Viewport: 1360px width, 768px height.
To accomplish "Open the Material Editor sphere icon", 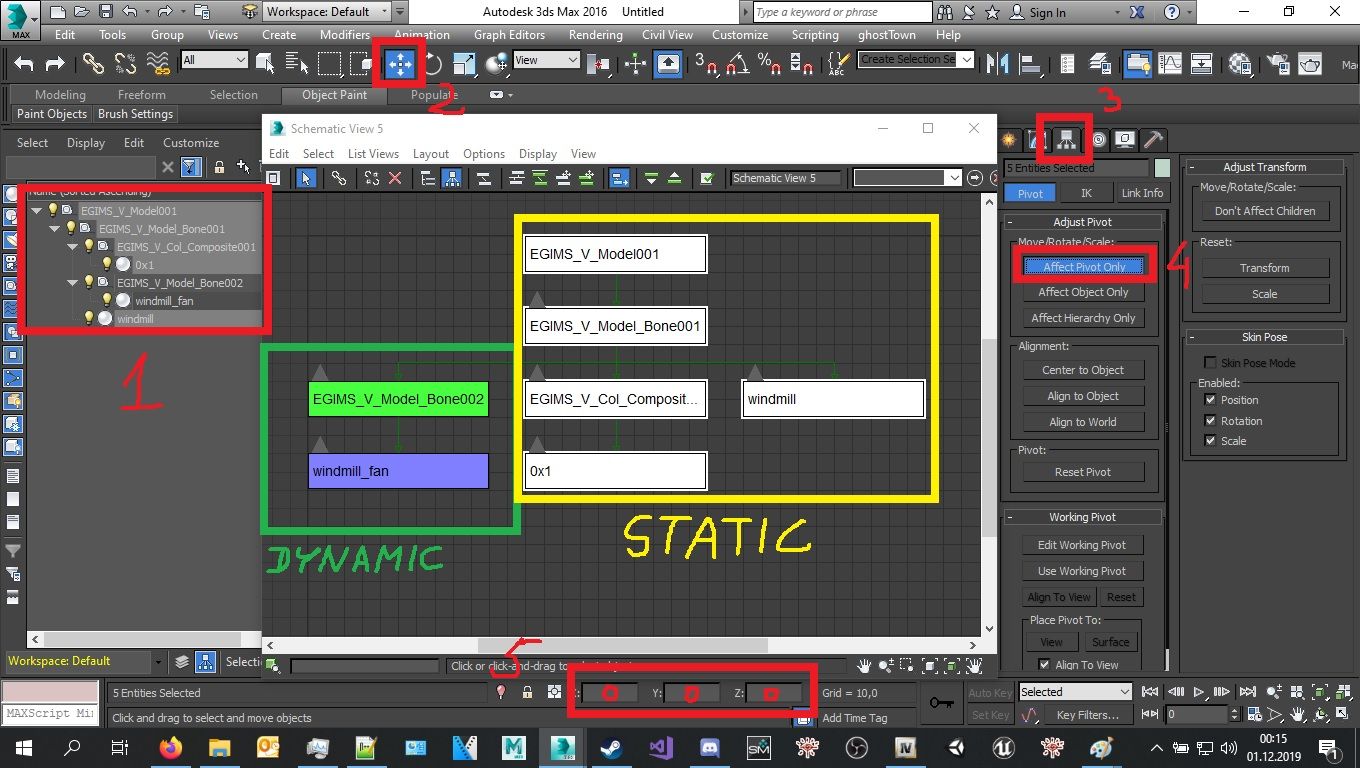I will click(x=1241, y=63).
